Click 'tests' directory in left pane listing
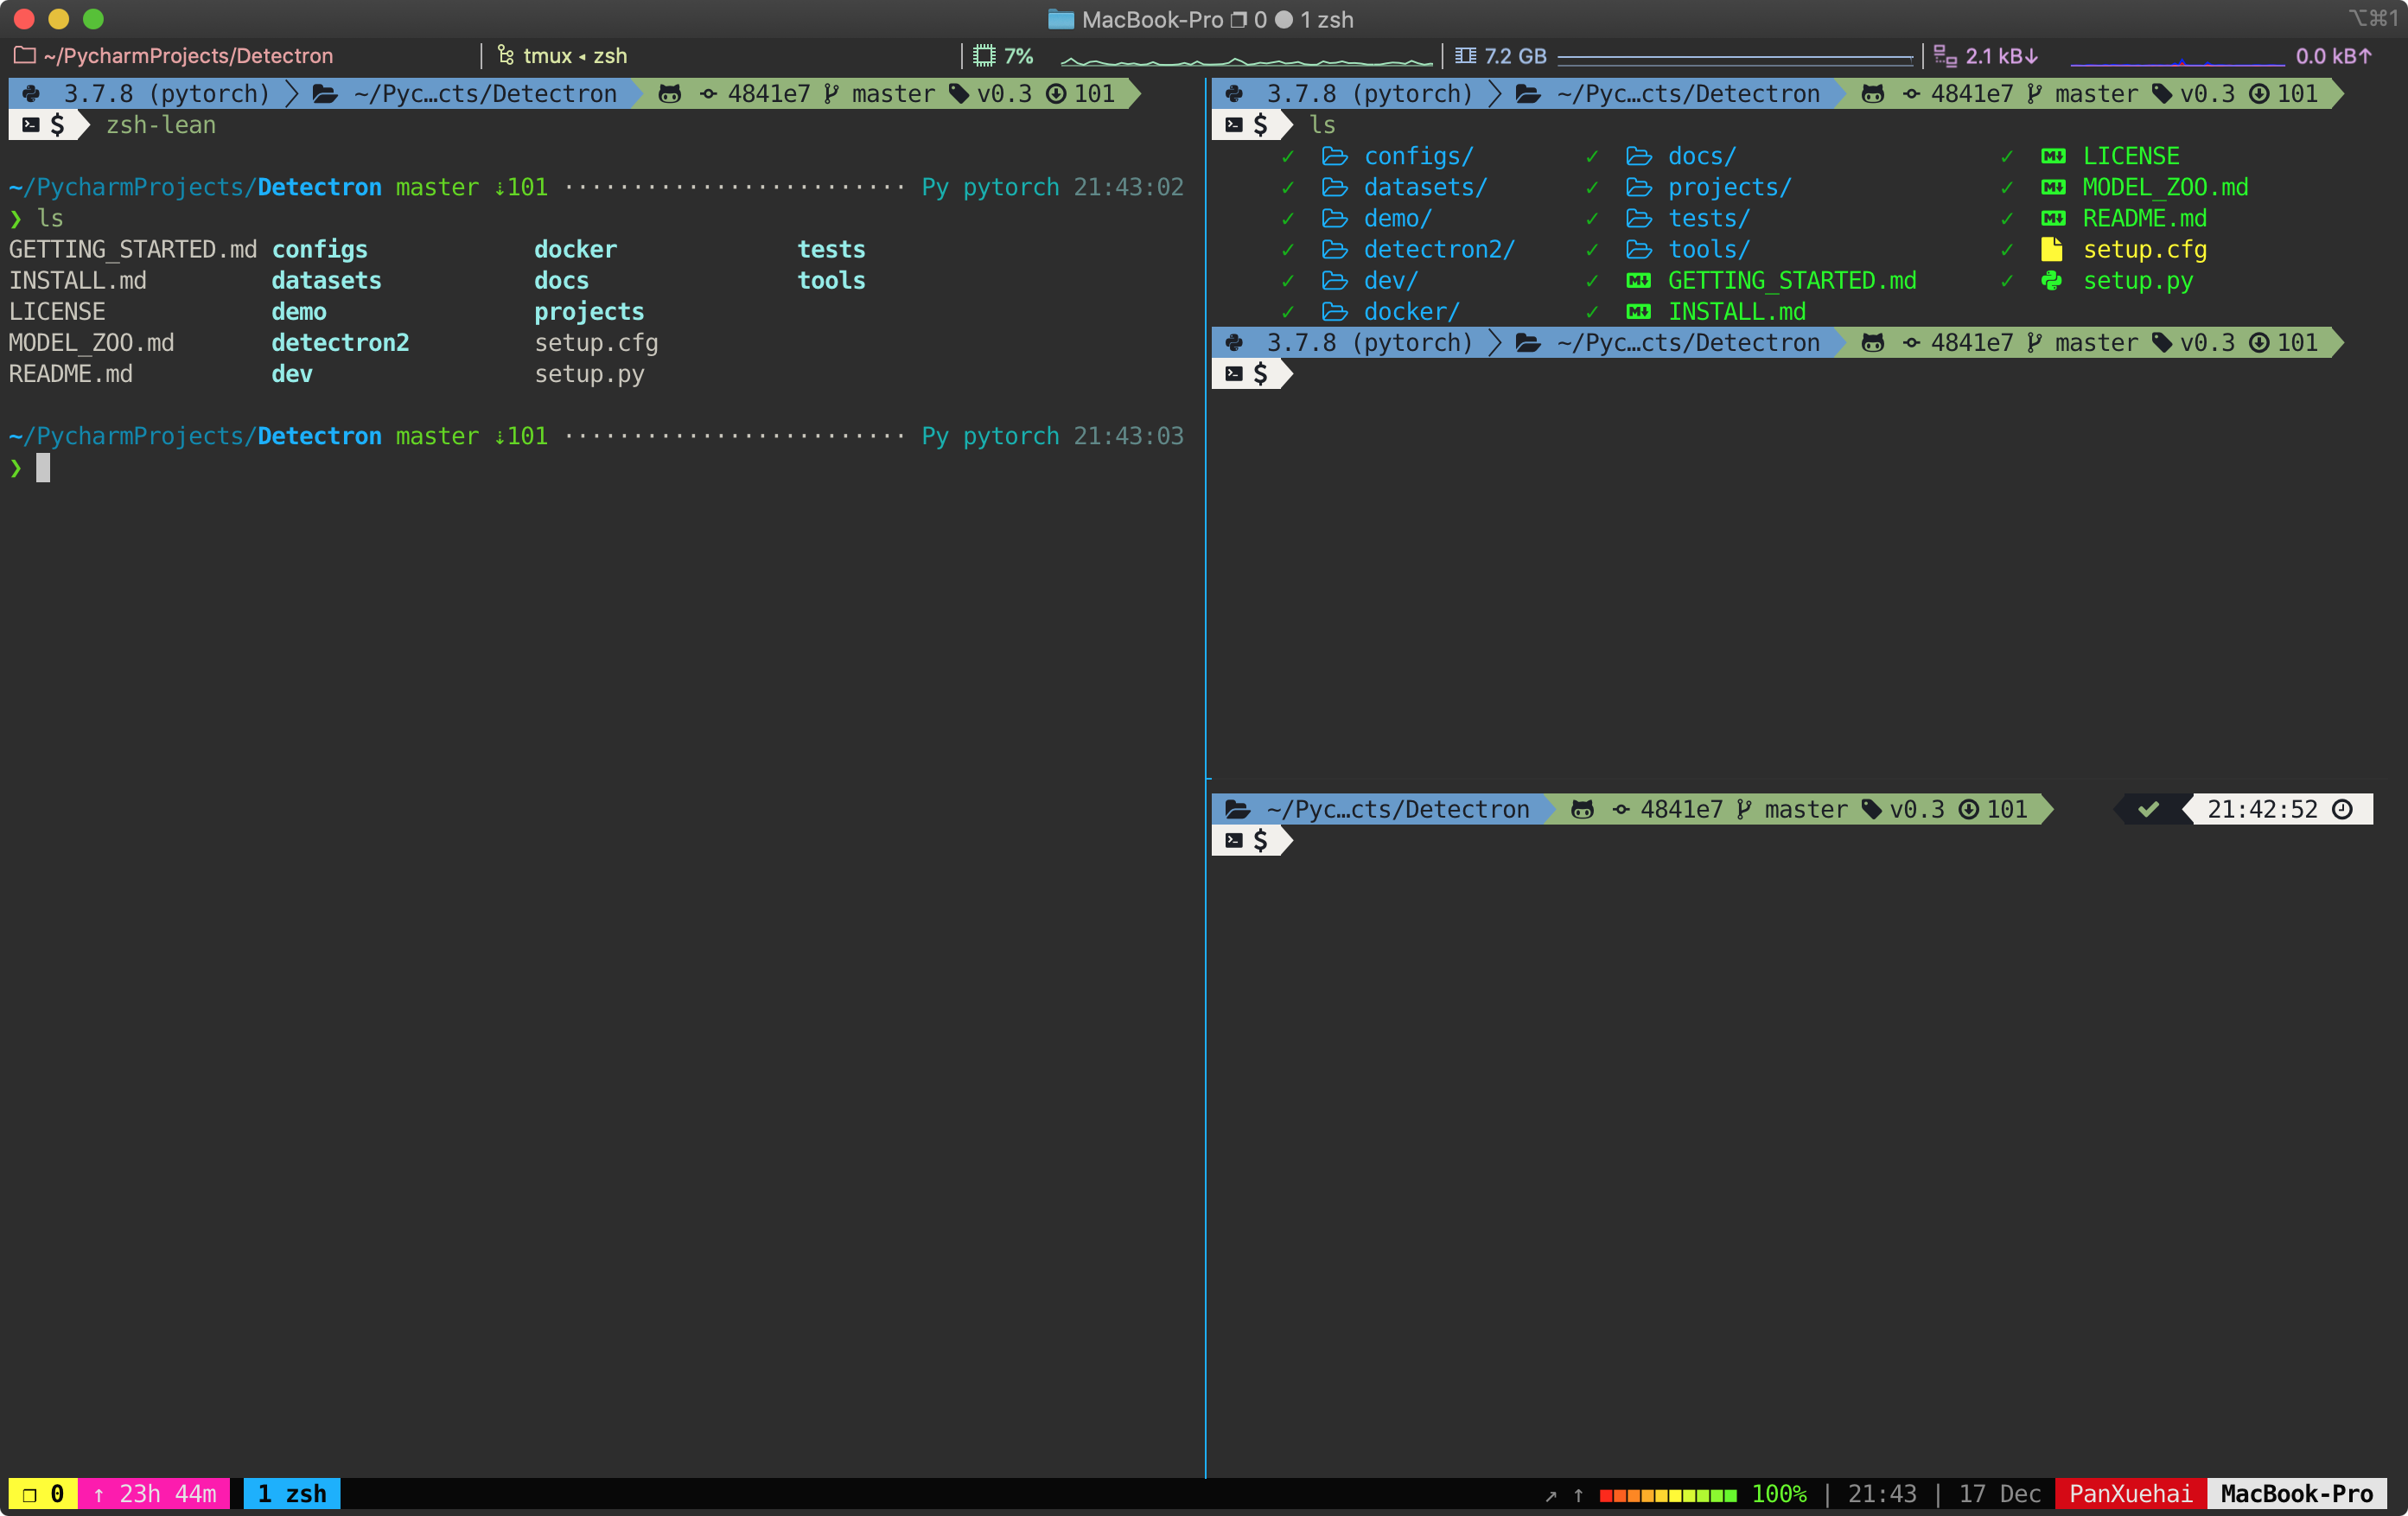This screenshot has height=1516, width=2408. point(831,249)
